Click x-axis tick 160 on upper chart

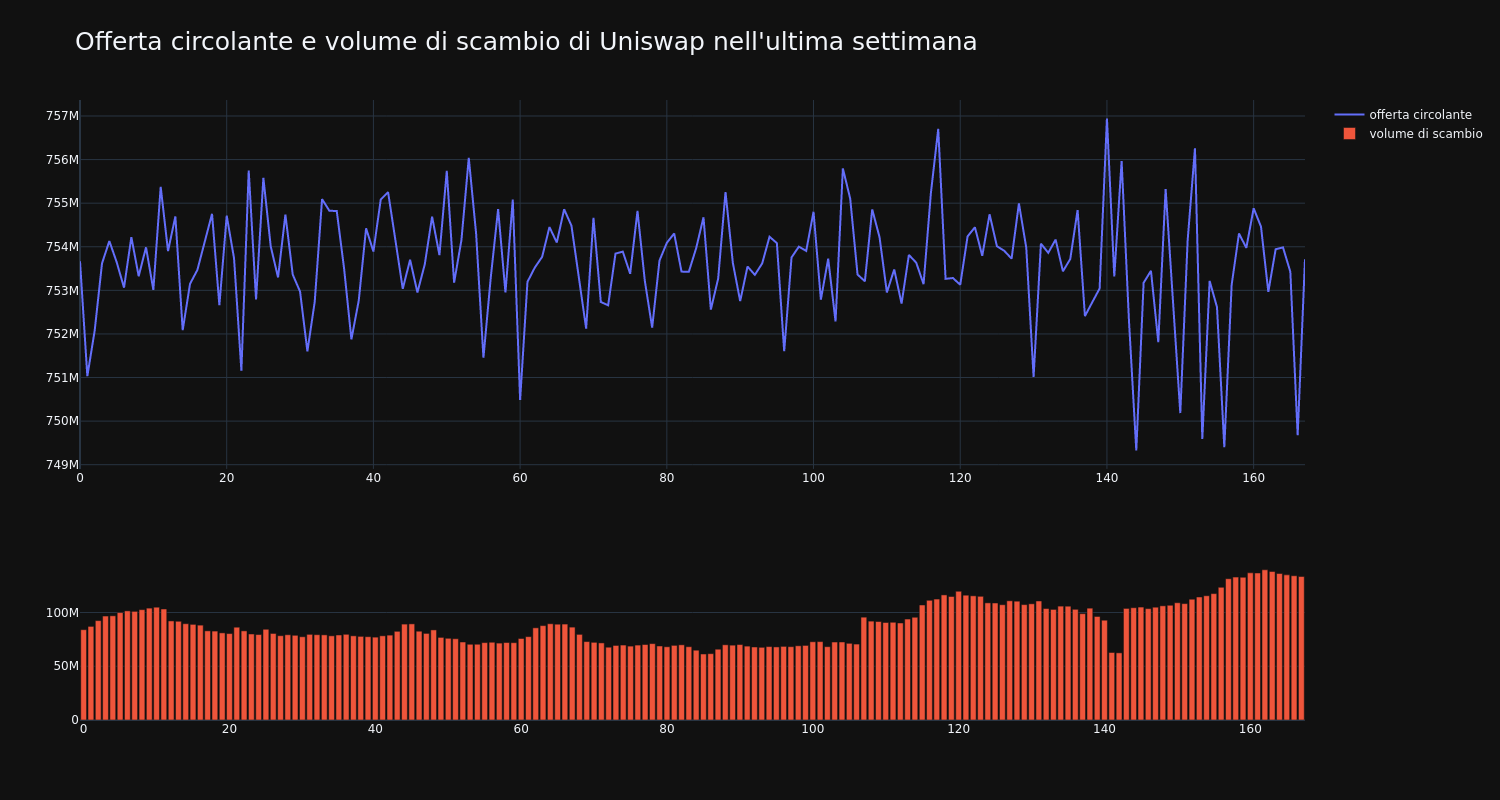pyautogui.click(x=1253, y=478)
